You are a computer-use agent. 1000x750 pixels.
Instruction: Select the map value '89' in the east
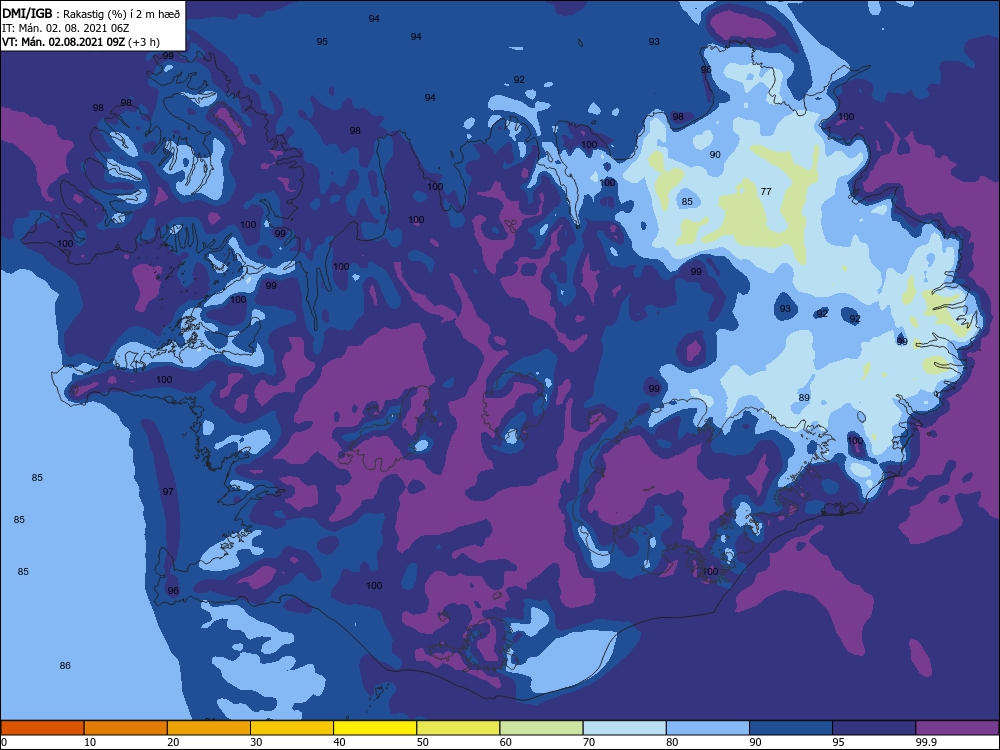coord(804,397)
